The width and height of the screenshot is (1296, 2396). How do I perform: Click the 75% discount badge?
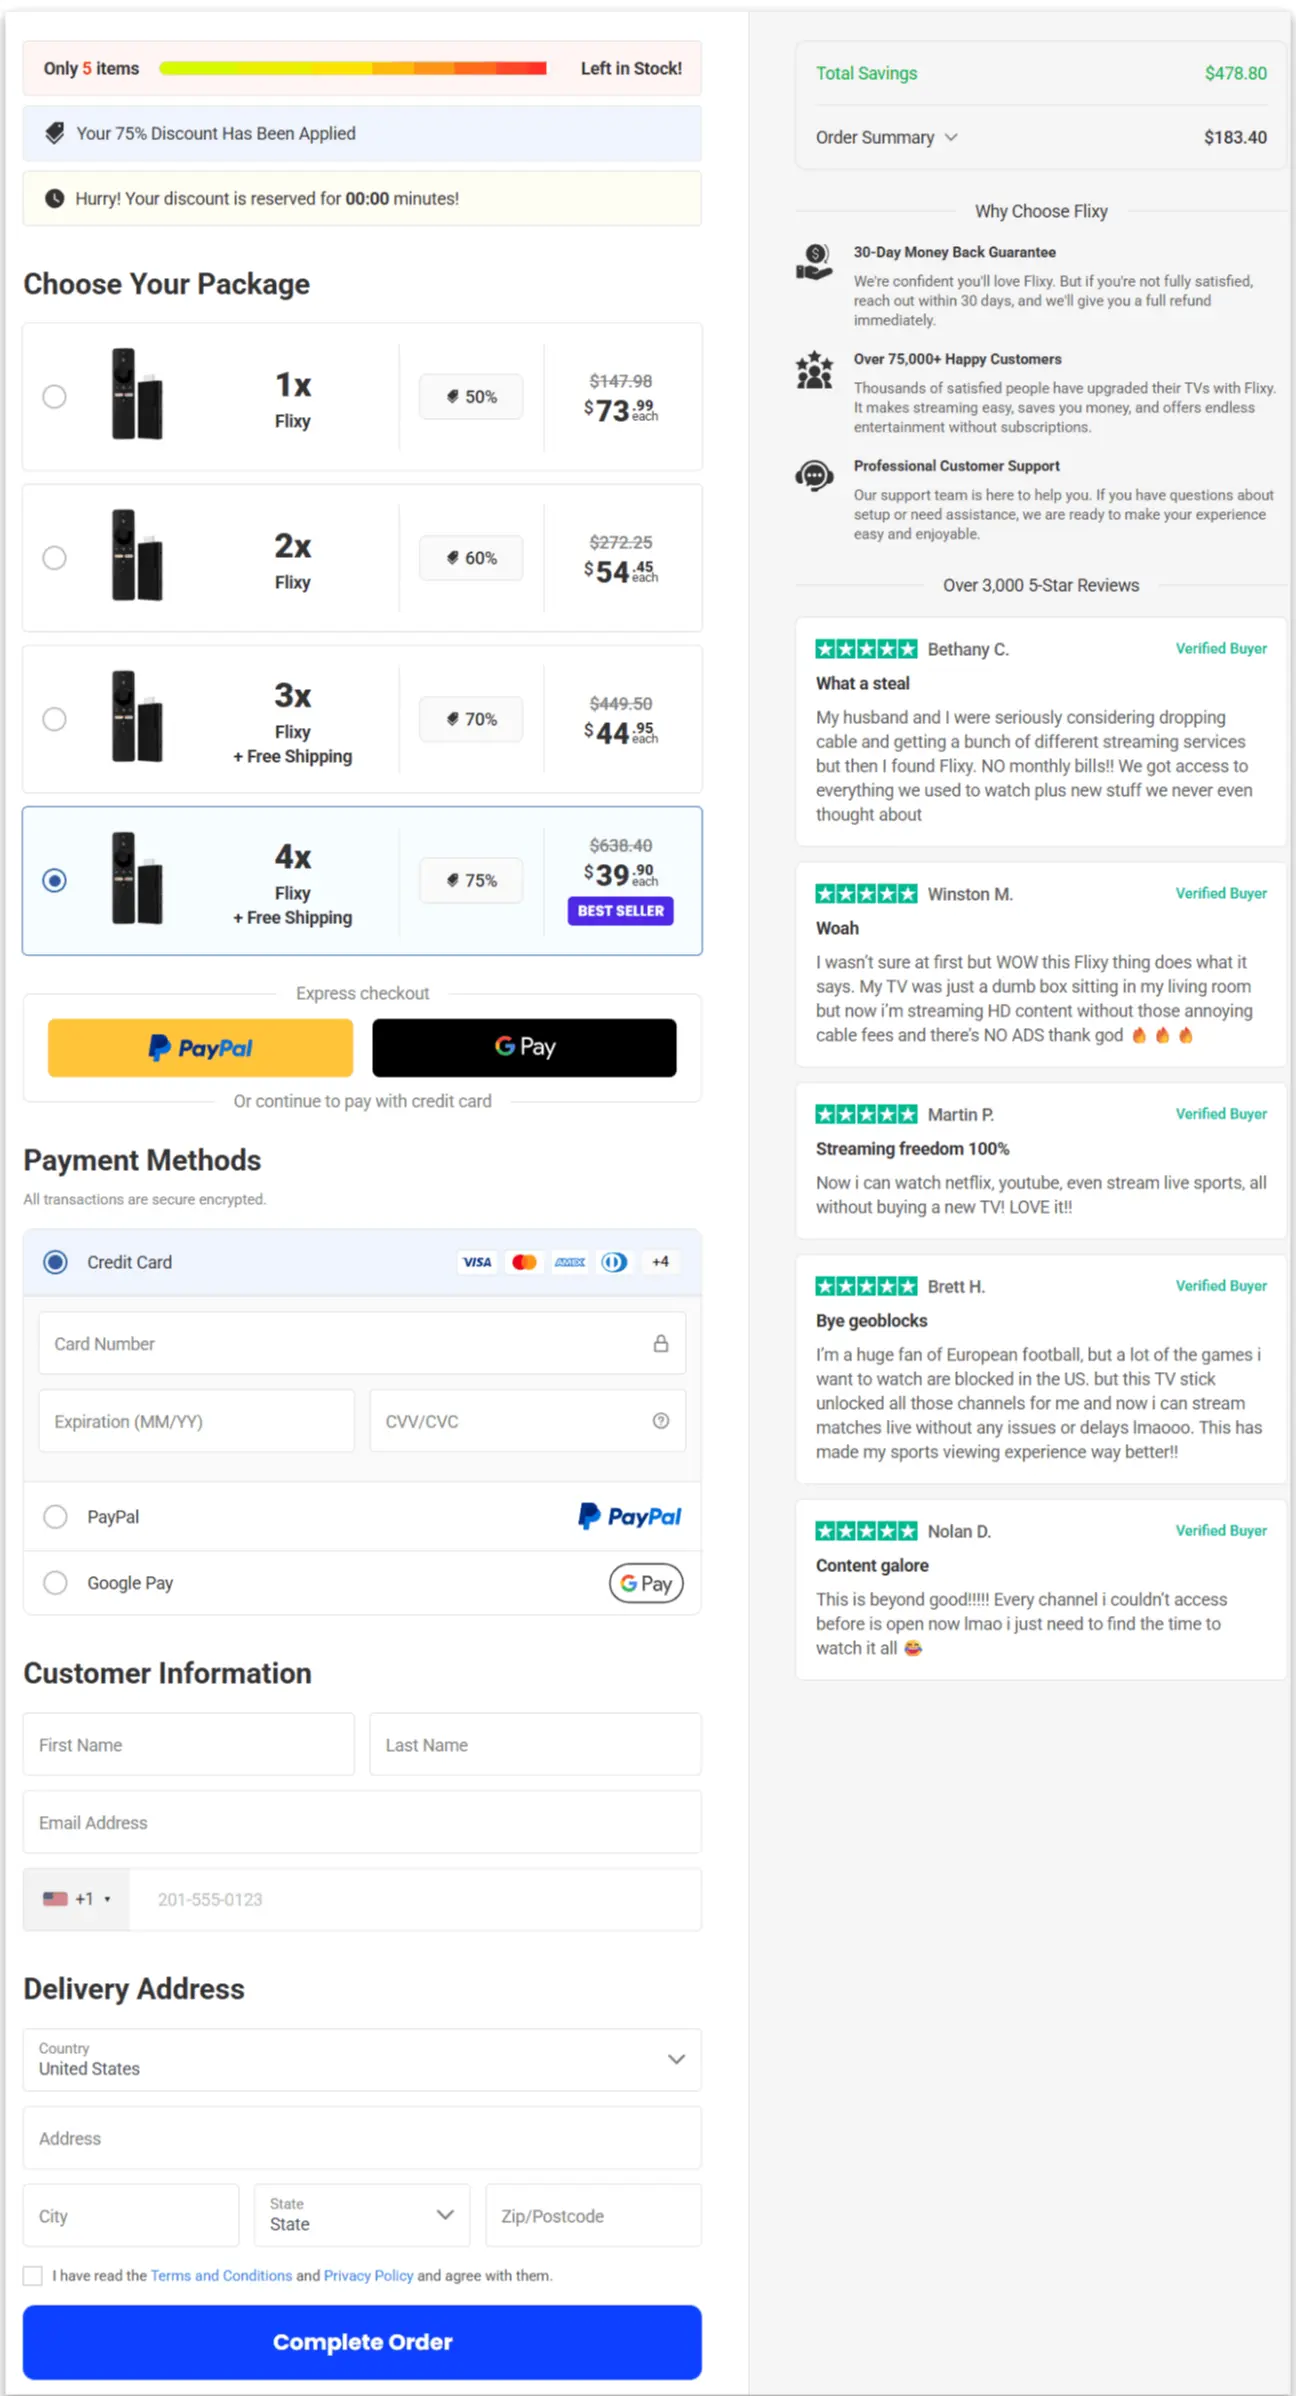click(471, 880)
